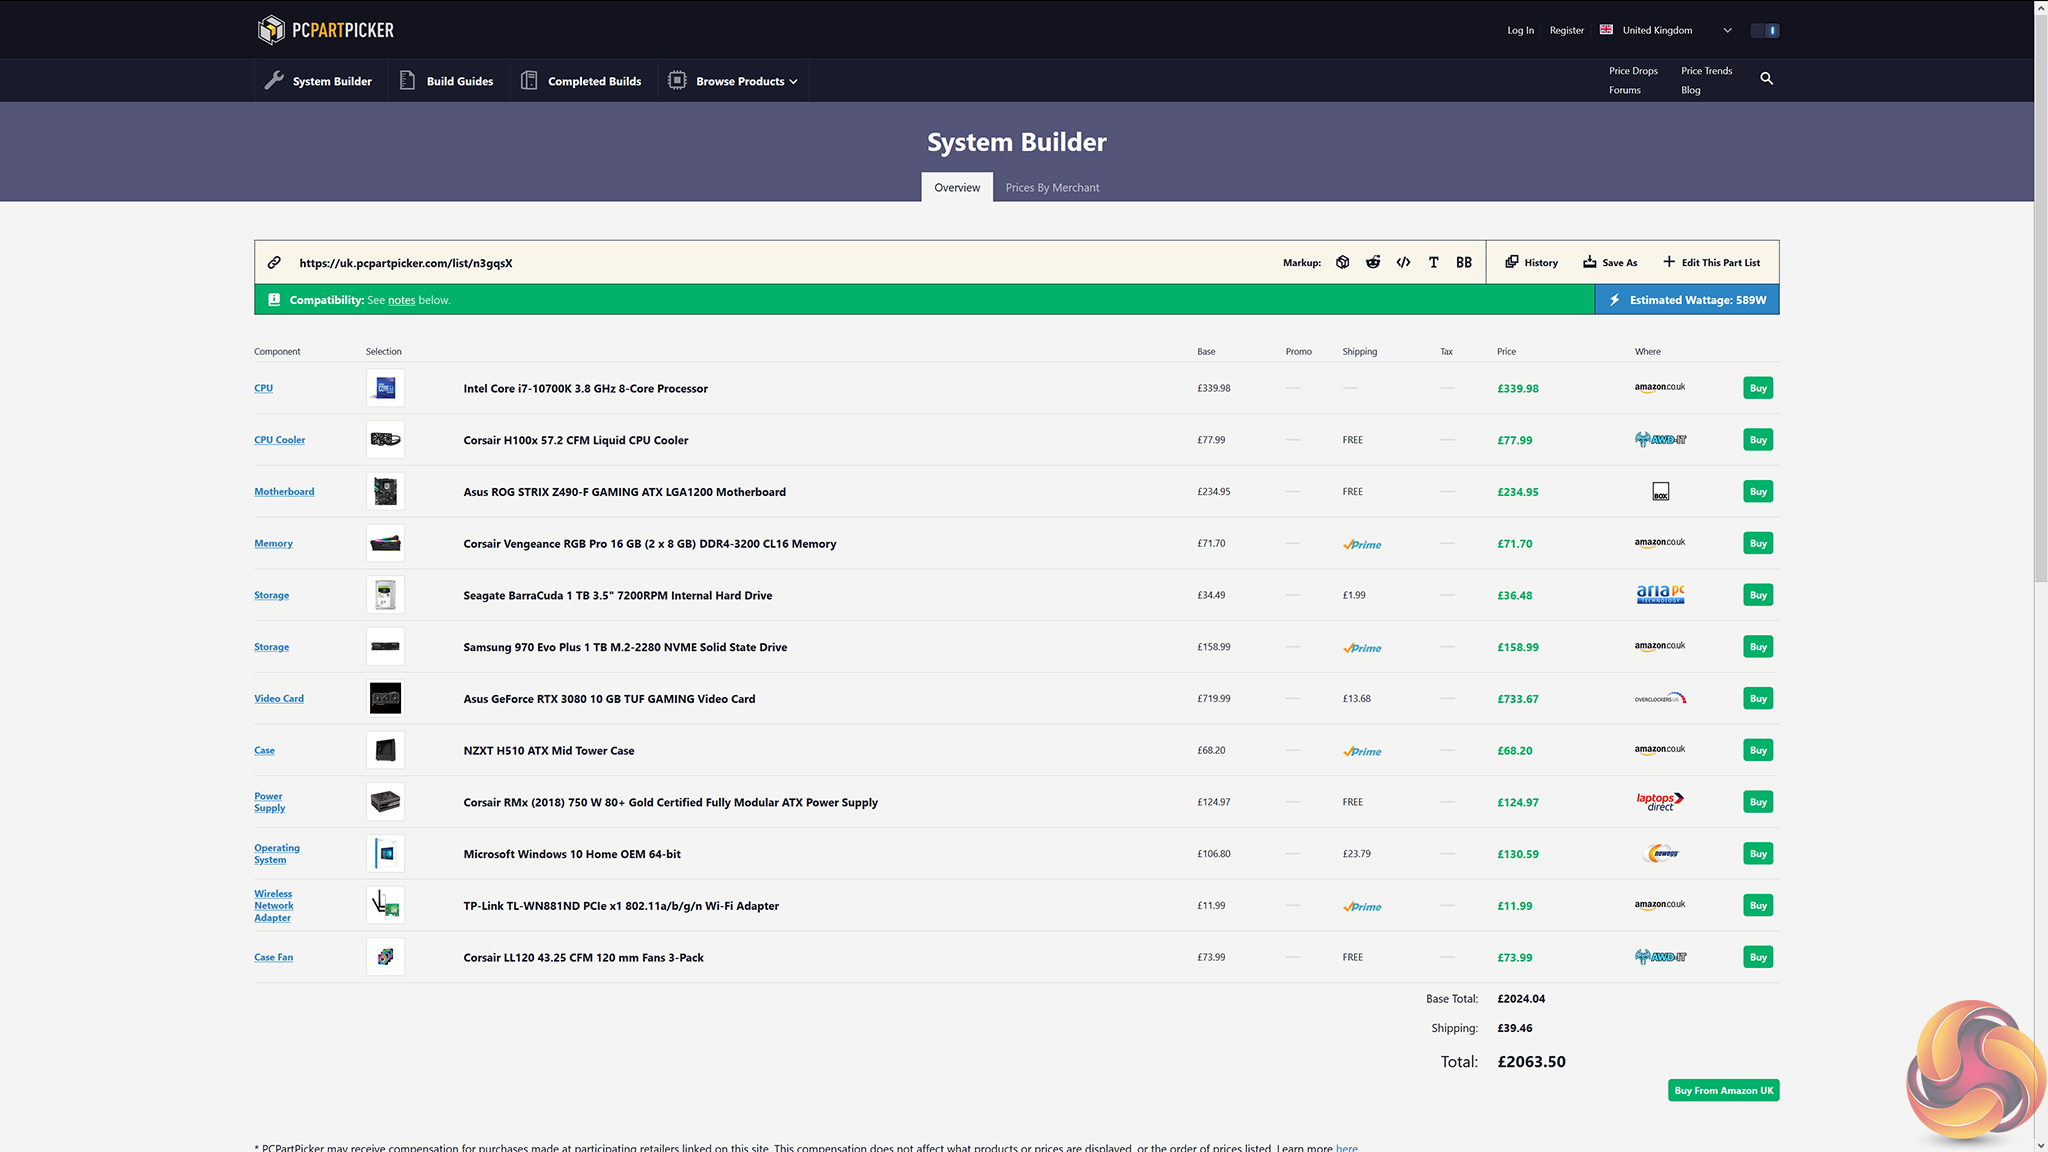Click Edit This Part List
The width and height of the screenshot is (2048, 1152).
pos(1711,262)
